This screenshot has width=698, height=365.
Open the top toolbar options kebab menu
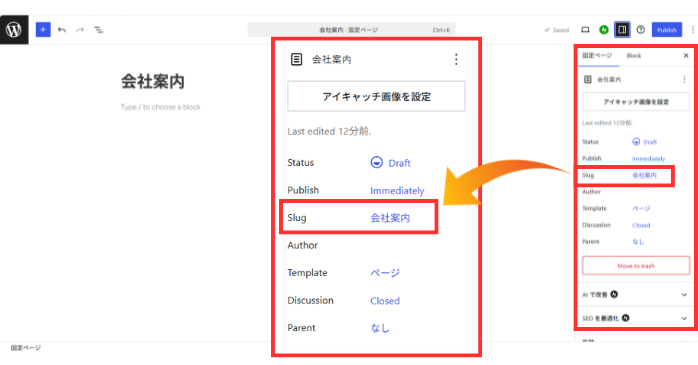tap(693, 30)
